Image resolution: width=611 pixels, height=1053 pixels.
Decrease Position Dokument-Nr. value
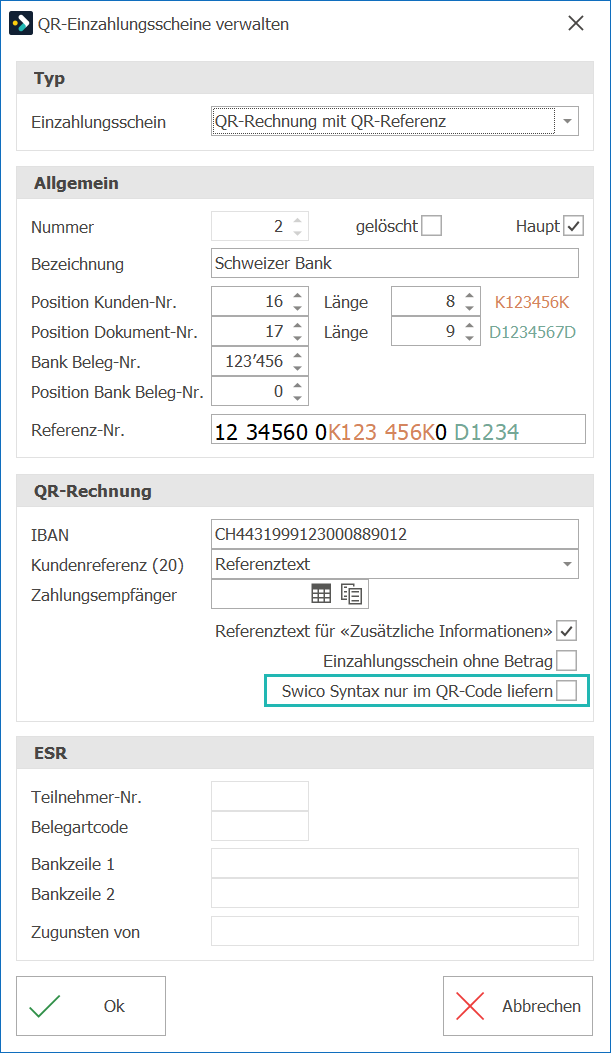[x=297, y=338]
